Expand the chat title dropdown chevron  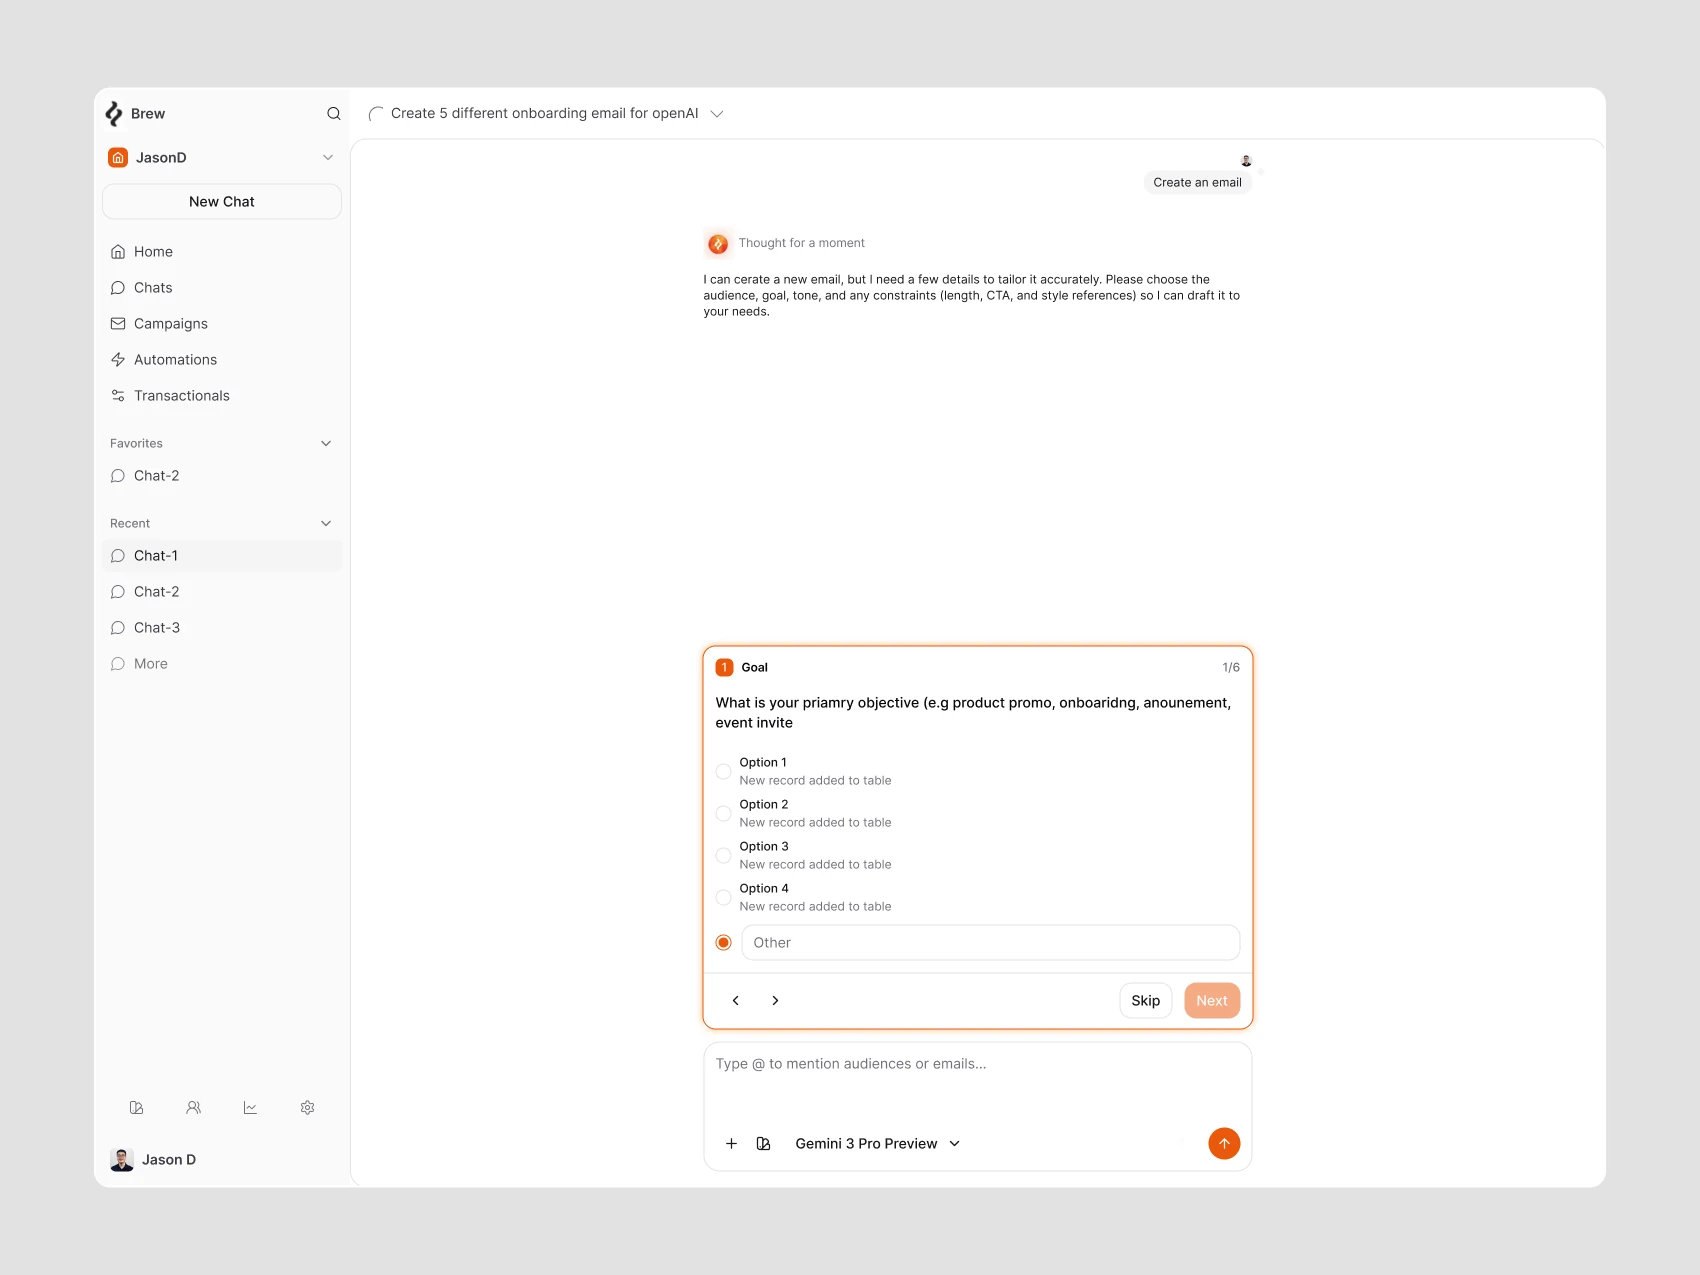tap(717, 114)
